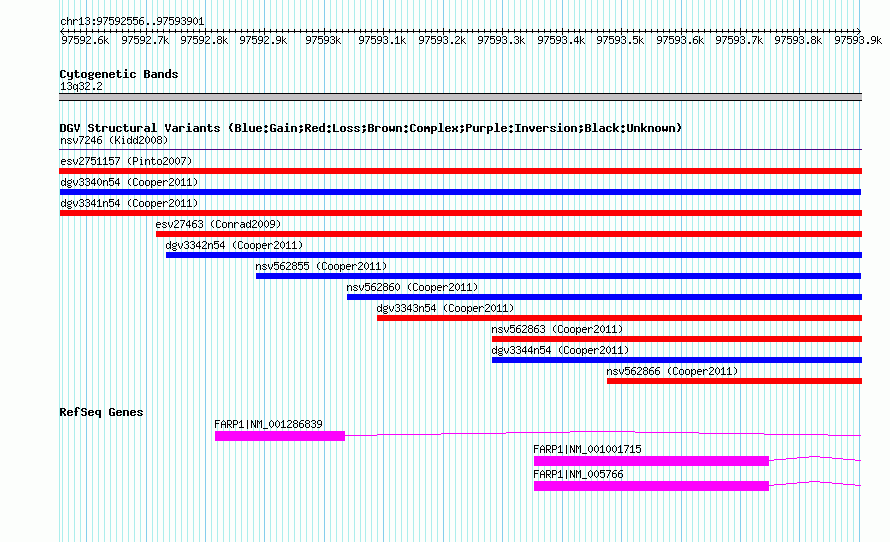
Task: Click the red nsv562866 loss bar
Action: pos(734,381)
